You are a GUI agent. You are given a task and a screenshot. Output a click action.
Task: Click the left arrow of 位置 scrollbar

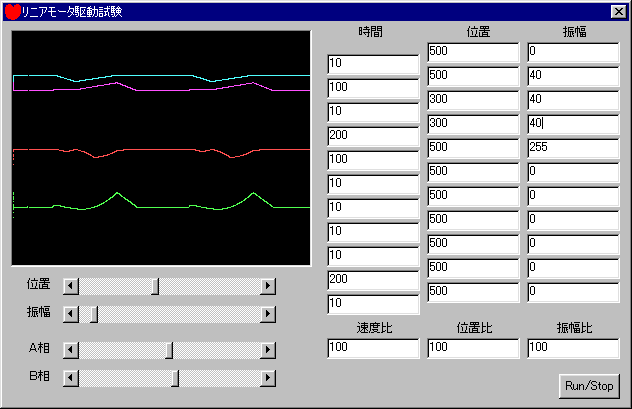pos(69,287)
